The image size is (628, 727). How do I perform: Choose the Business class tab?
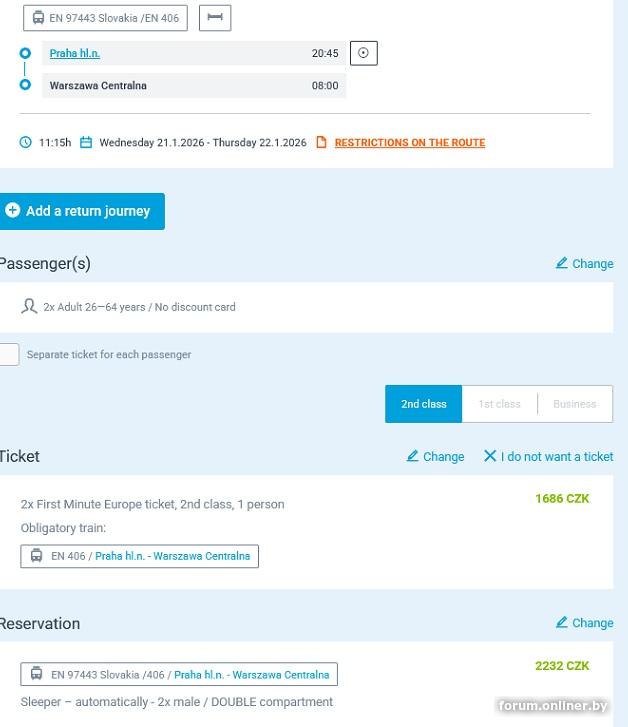pos(574,404)
